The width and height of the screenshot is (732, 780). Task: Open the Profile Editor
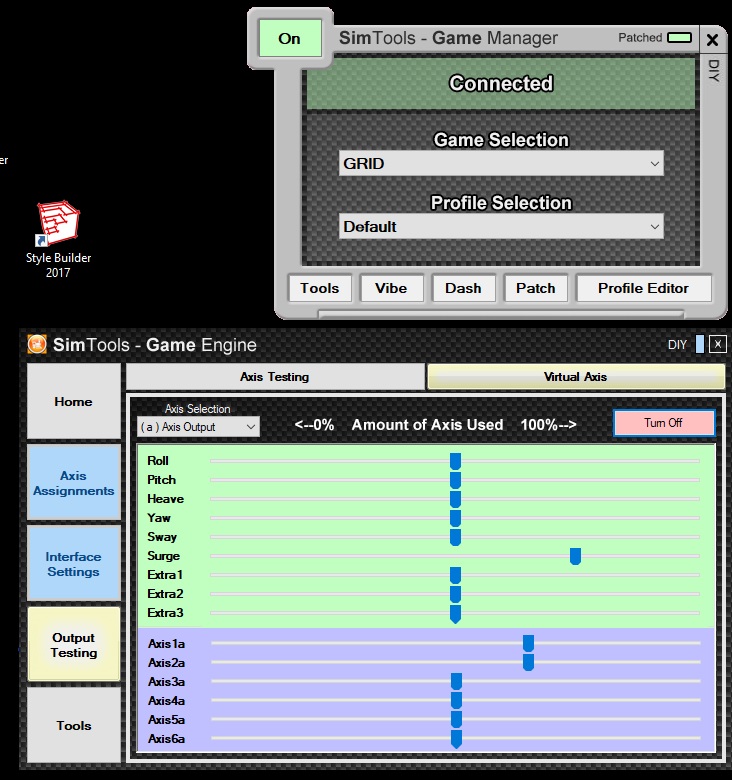coord(643,288)
